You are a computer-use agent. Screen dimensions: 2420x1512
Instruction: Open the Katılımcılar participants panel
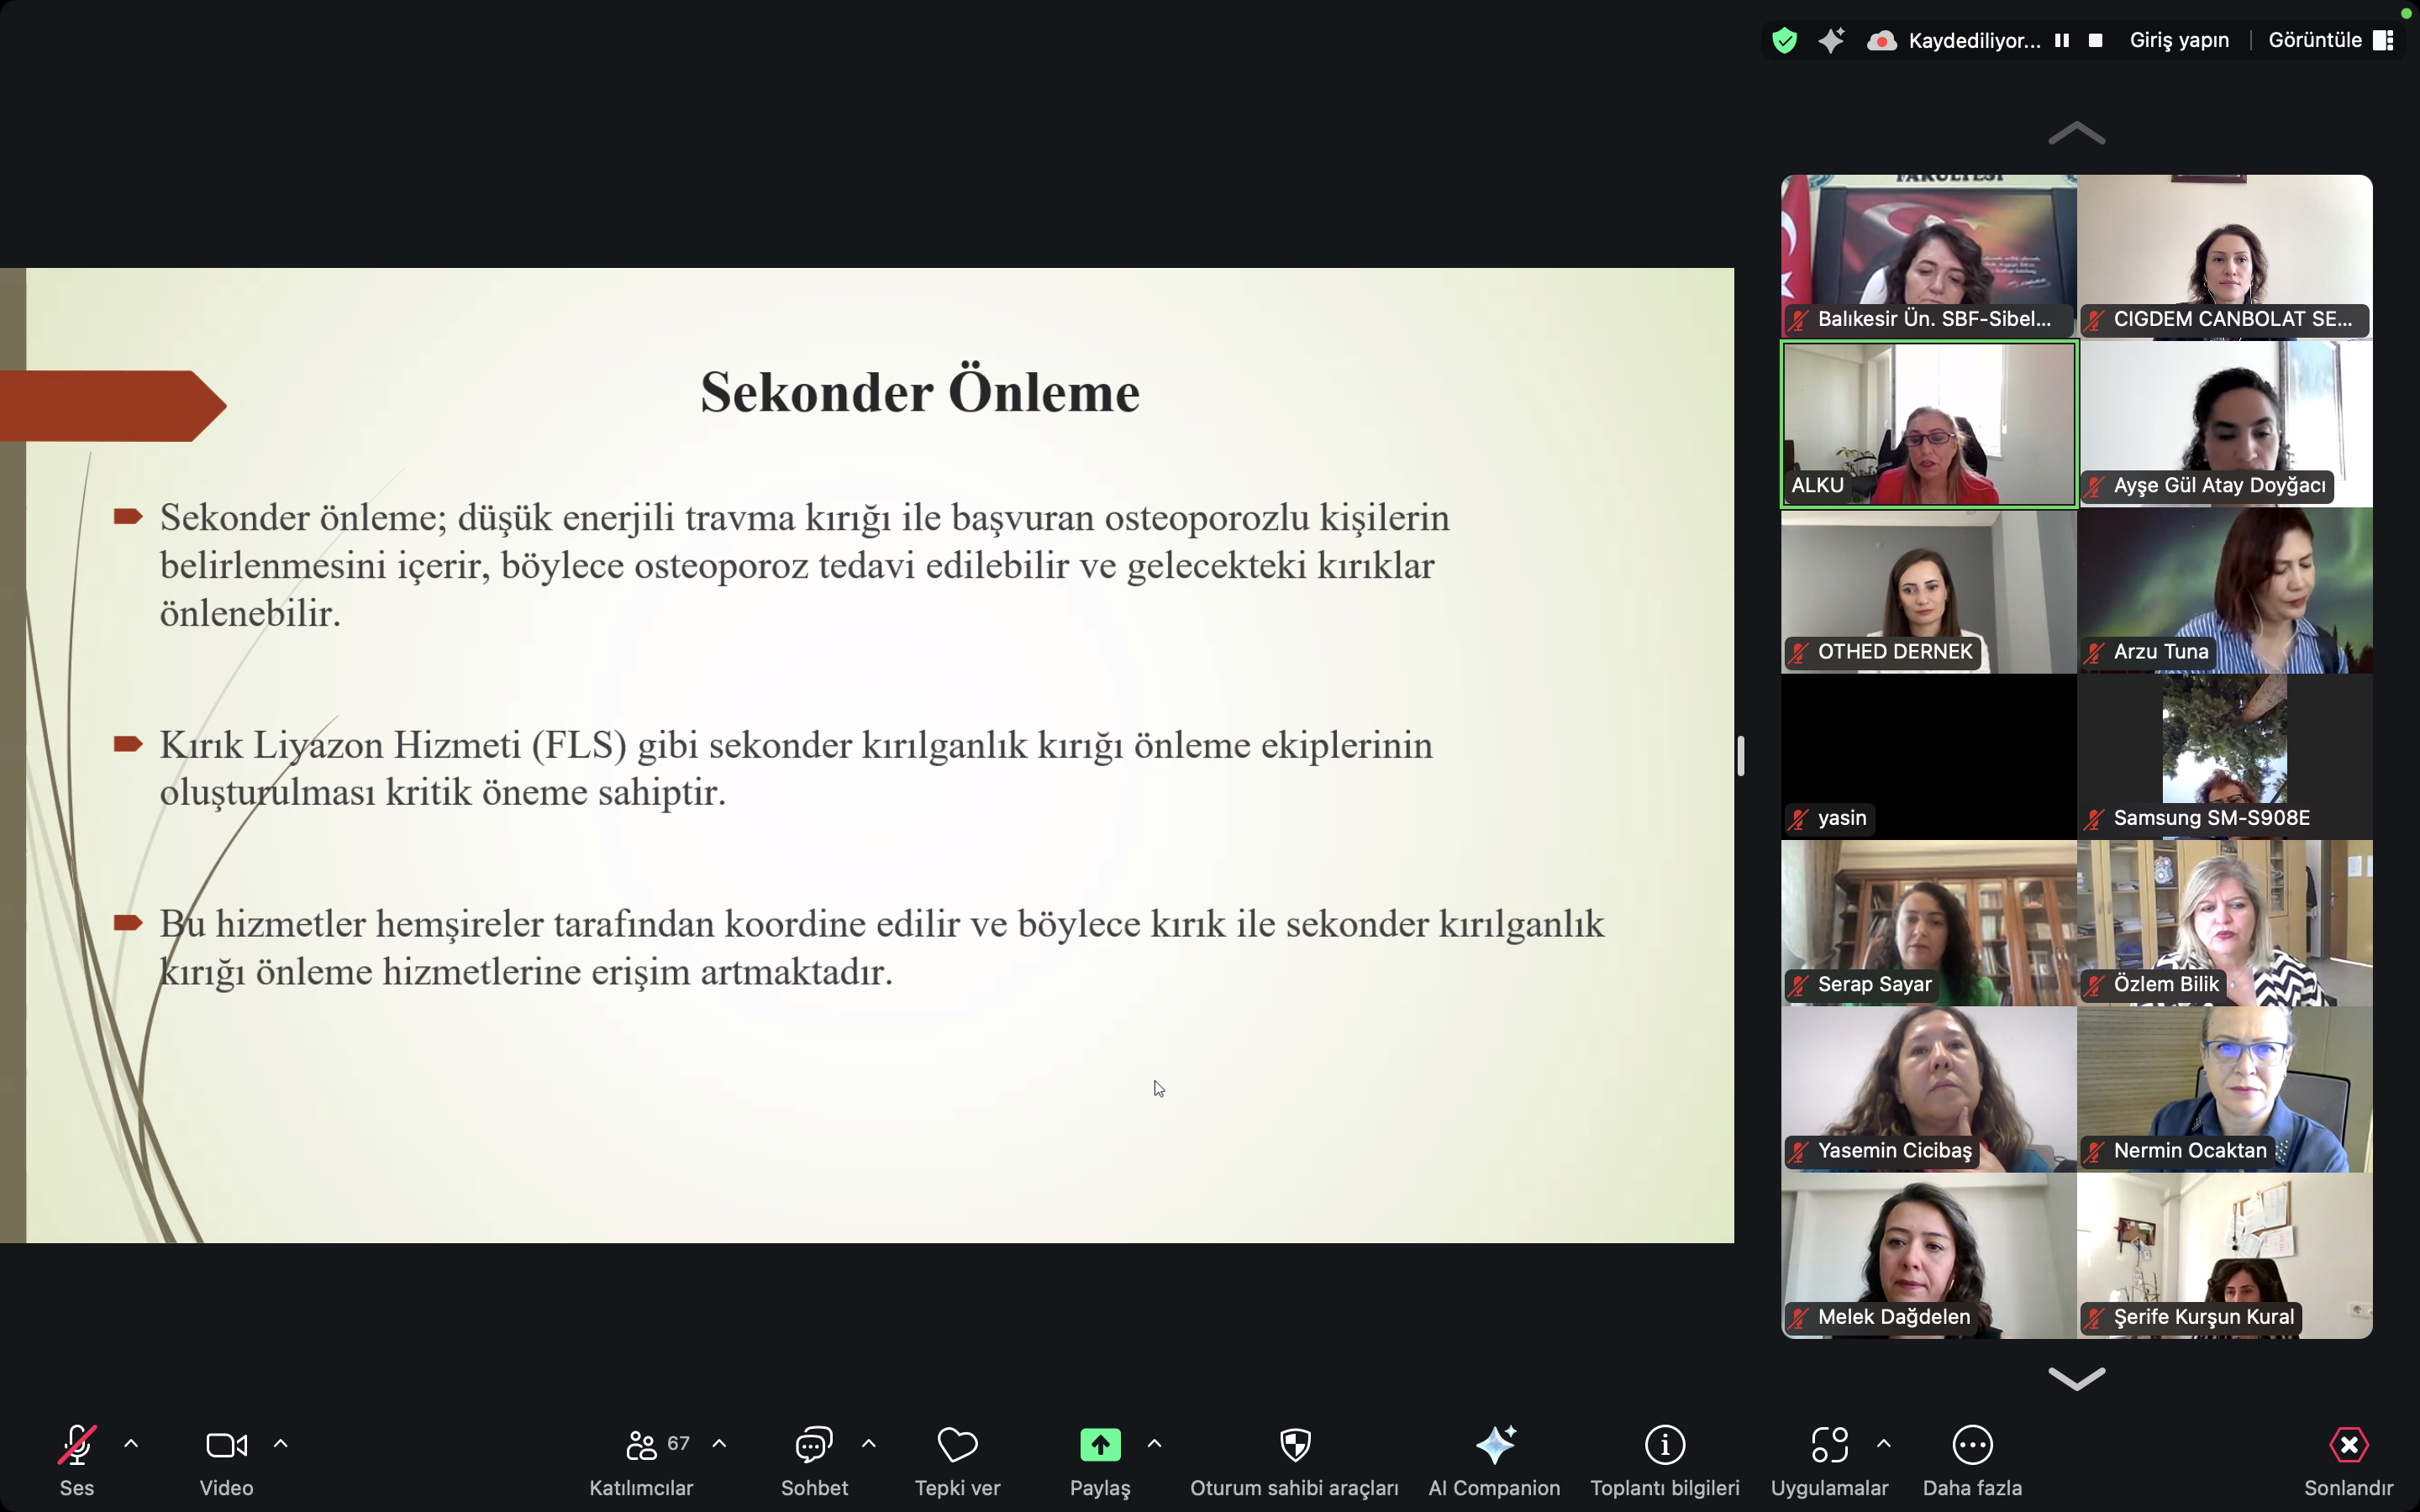click(641, 1460)
